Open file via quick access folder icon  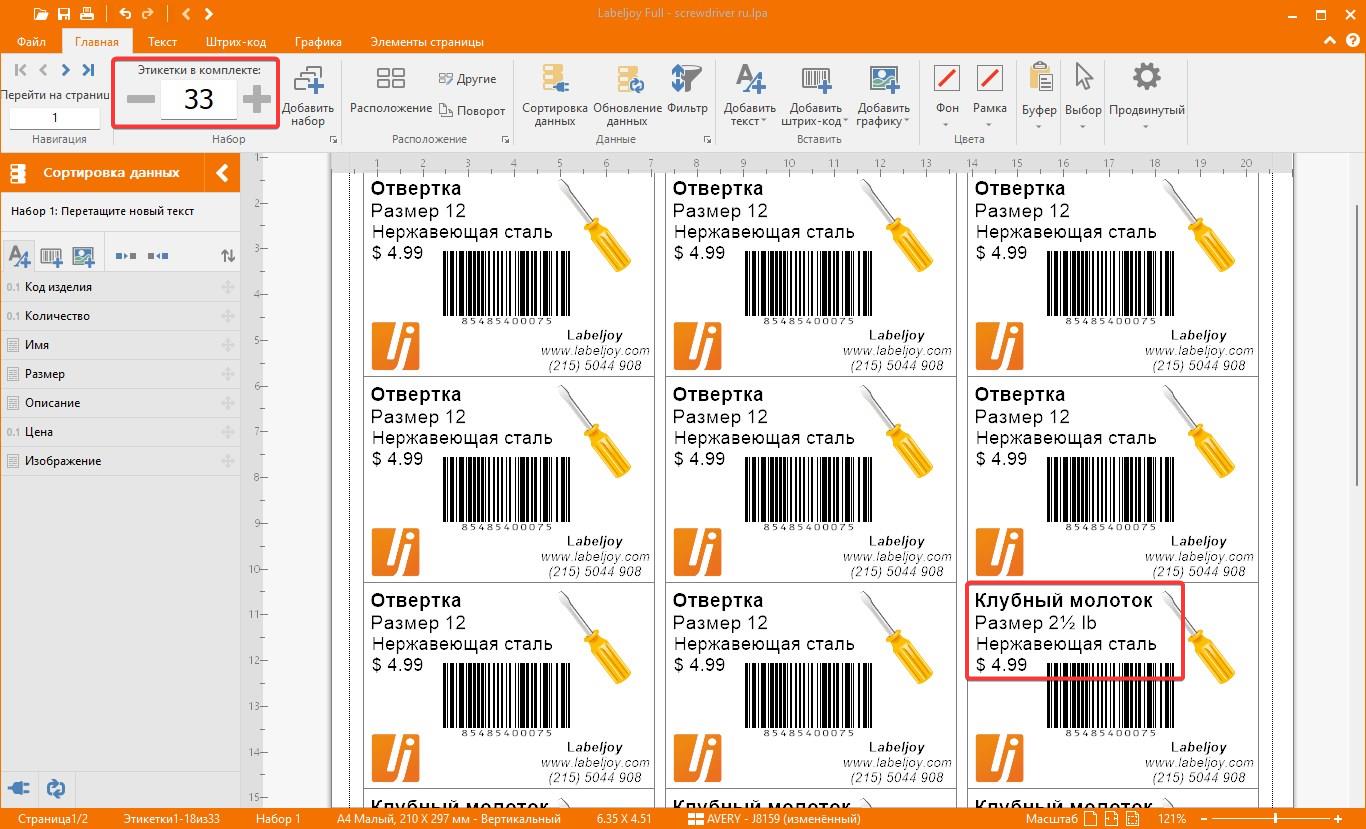[41, 14]
